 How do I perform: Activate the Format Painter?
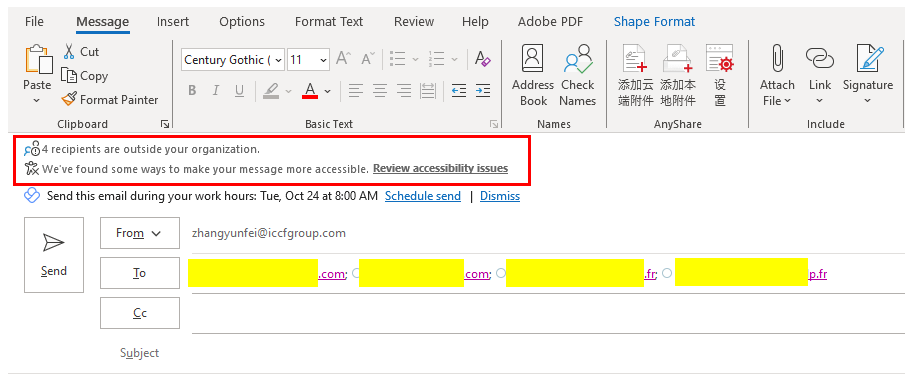[110, 100]
